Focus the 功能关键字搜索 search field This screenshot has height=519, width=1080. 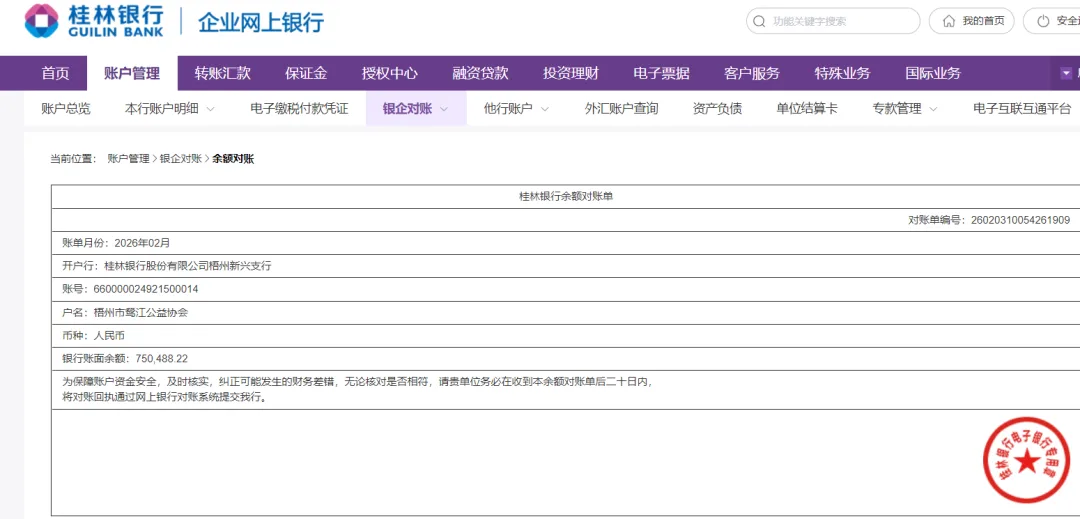pos(833,21)
